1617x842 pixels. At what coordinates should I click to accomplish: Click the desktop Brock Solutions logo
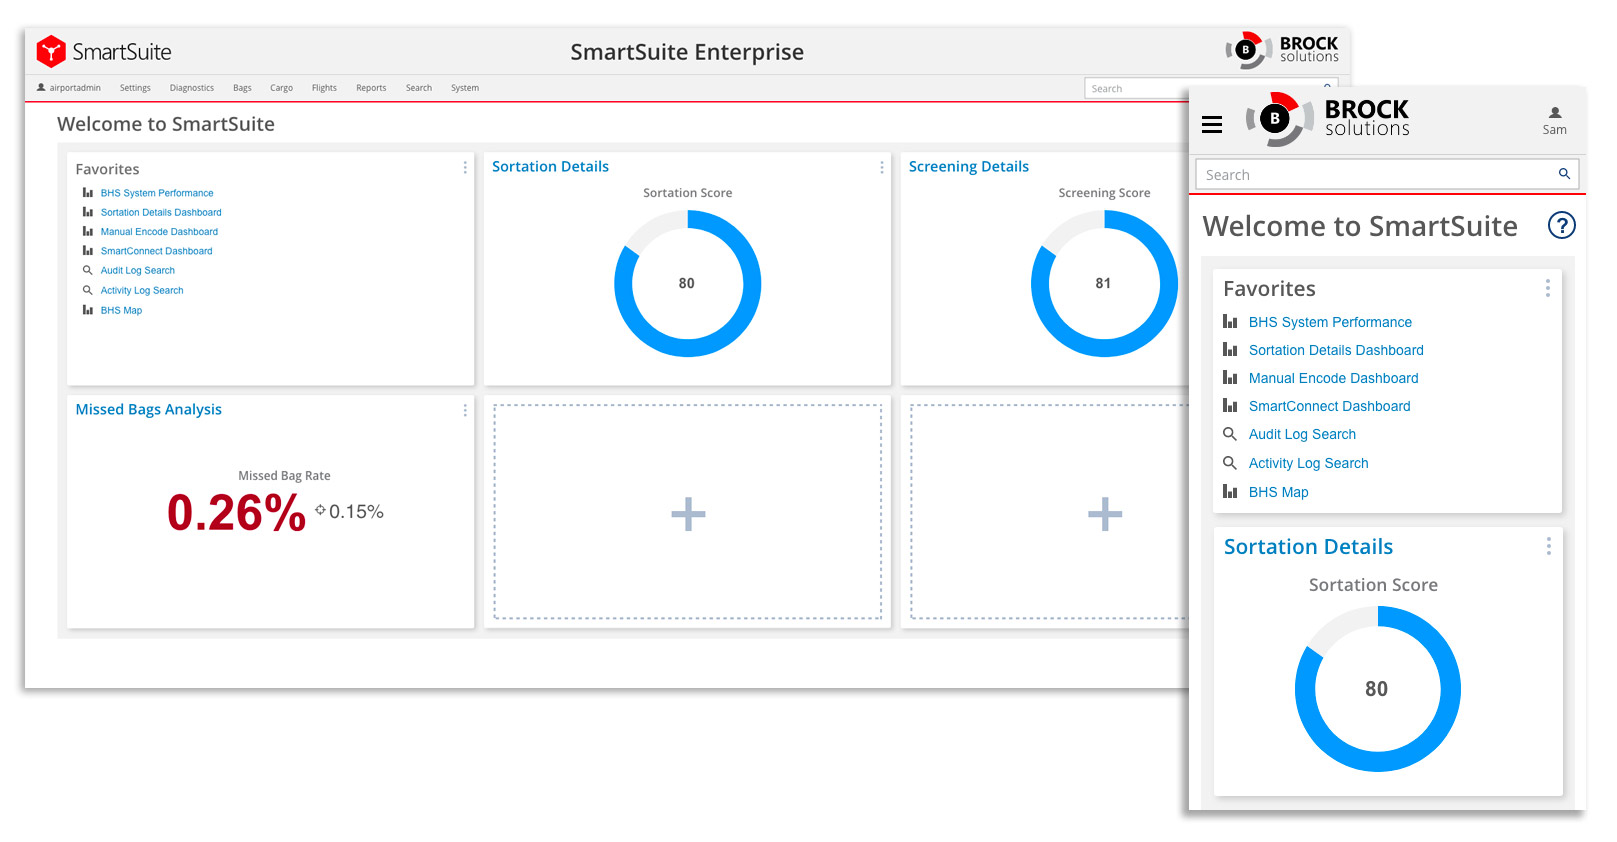[x=1282, y=49]
